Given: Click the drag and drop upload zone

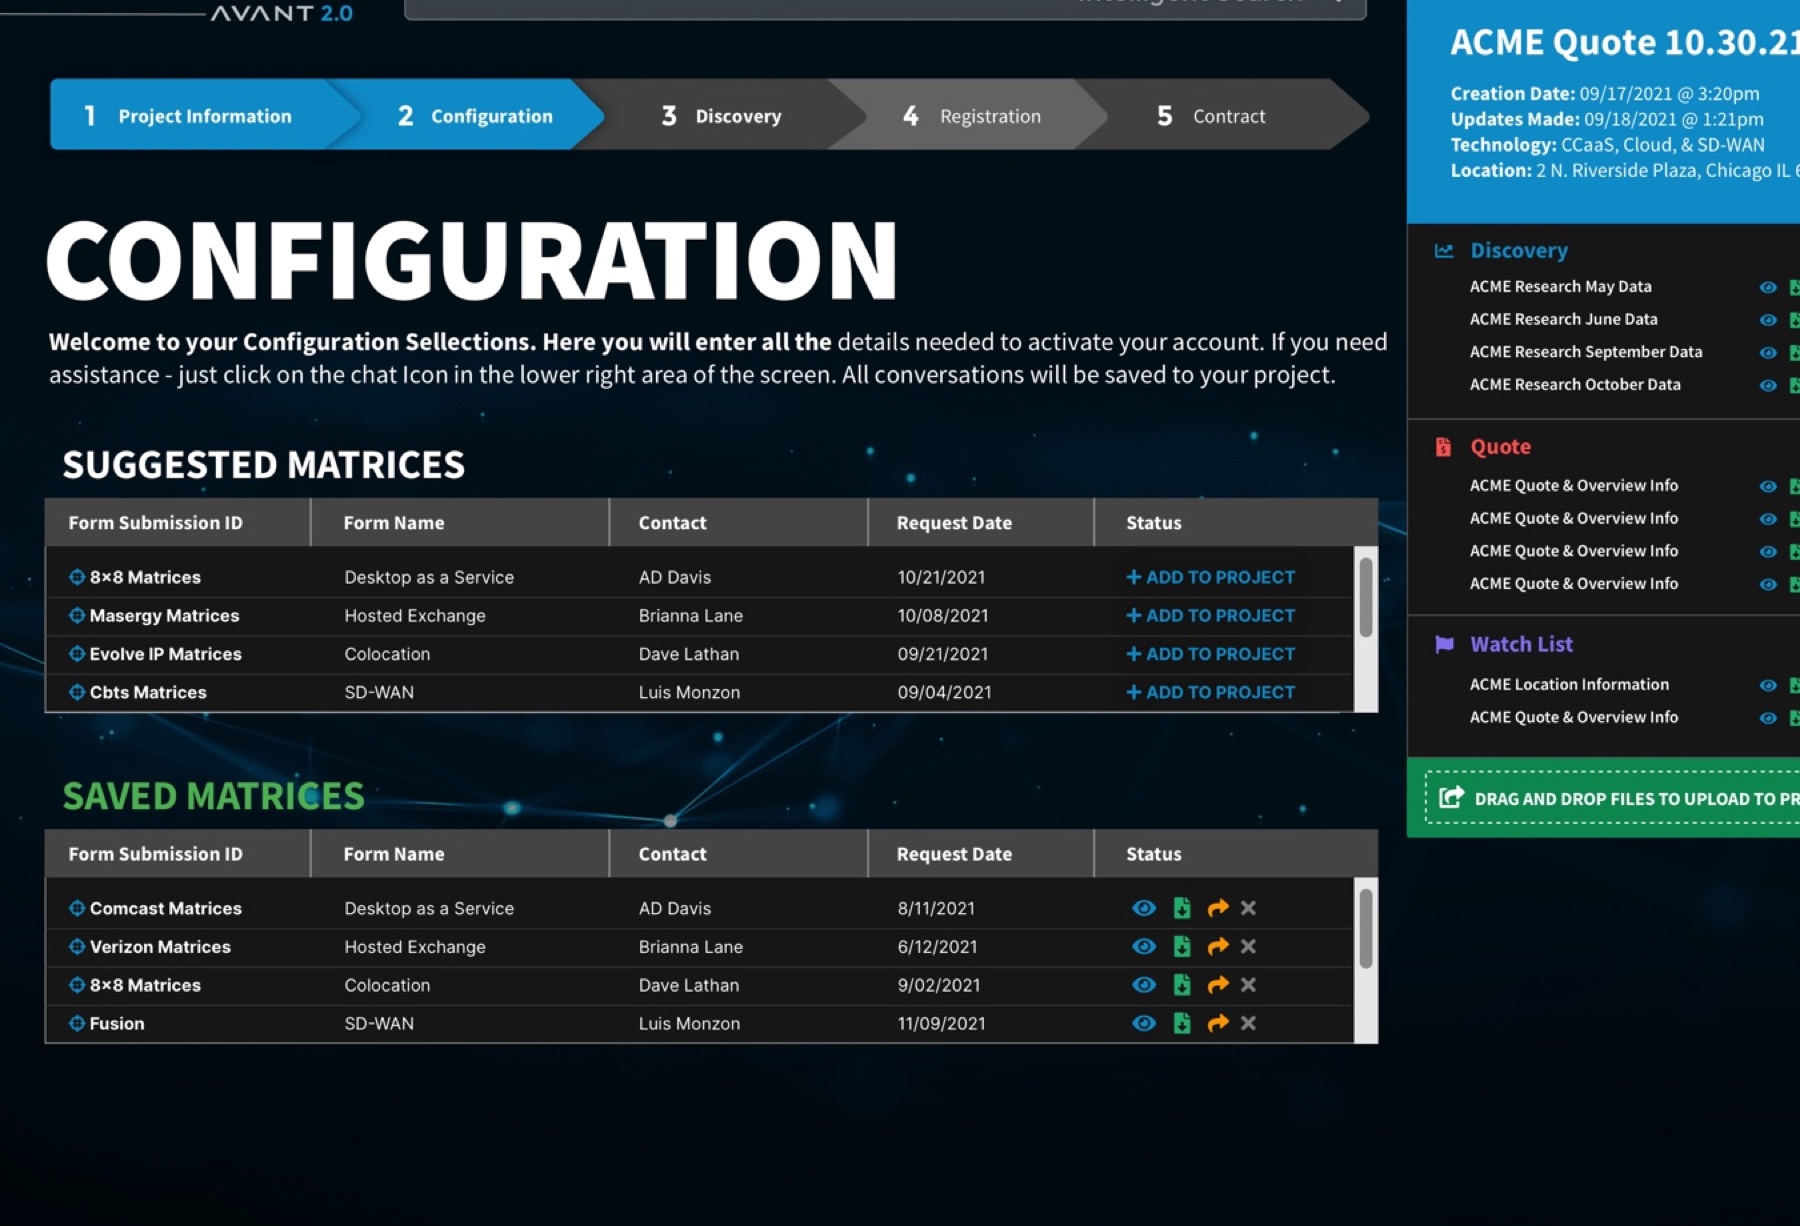Looking at the screenshot, I should pyautogui.click(x=1613, y=797).
